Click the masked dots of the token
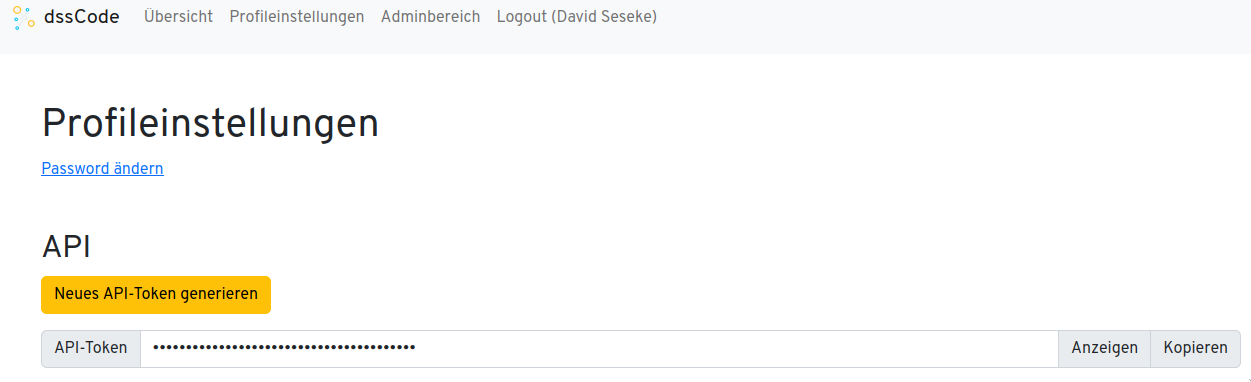 click(x=285, y=348)
